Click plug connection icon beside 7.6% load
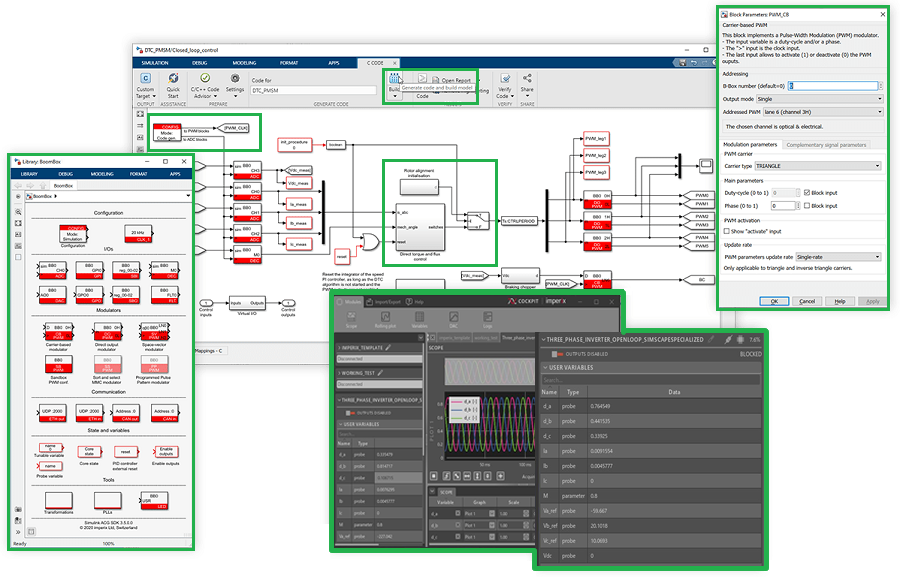 pos(728,339)
